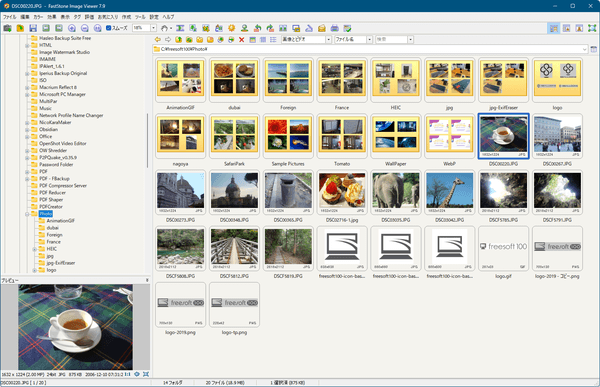This screenshot has width=600, height=387.
Task: Click the browser view mode icon
Action: pos(553,28)
